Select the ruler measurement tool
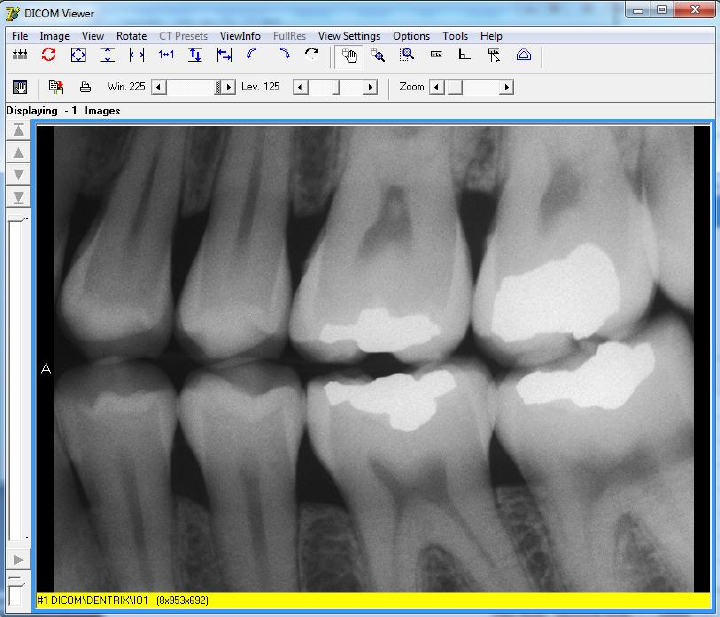 click(436, 55)
